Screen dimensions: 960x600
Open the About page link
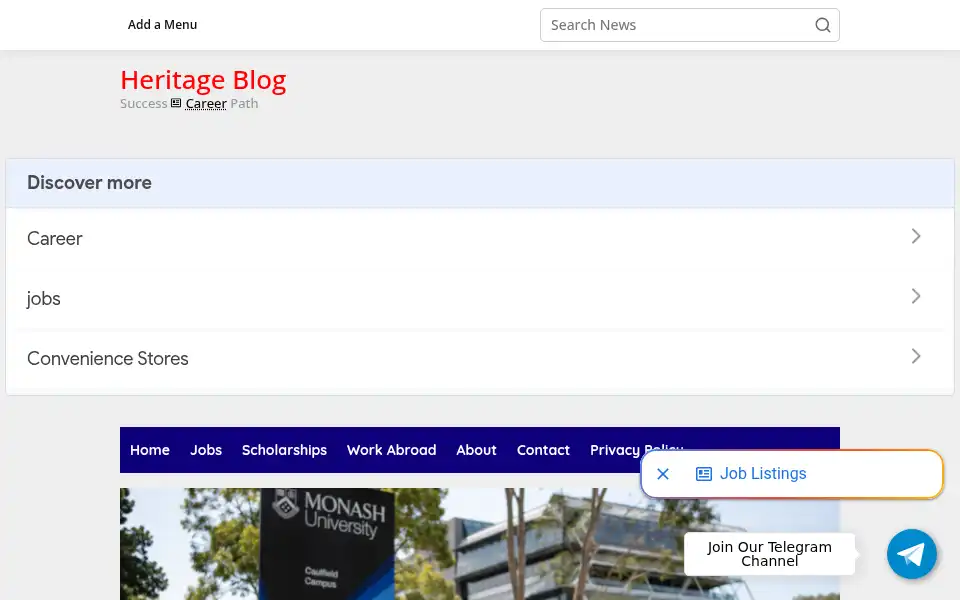(x=476, y=450)
